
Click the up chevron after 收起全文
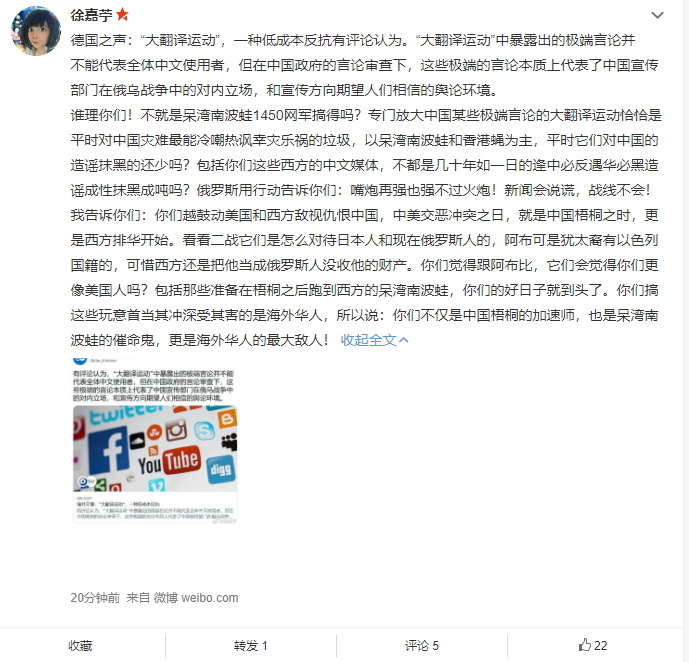tap(404, 340)
